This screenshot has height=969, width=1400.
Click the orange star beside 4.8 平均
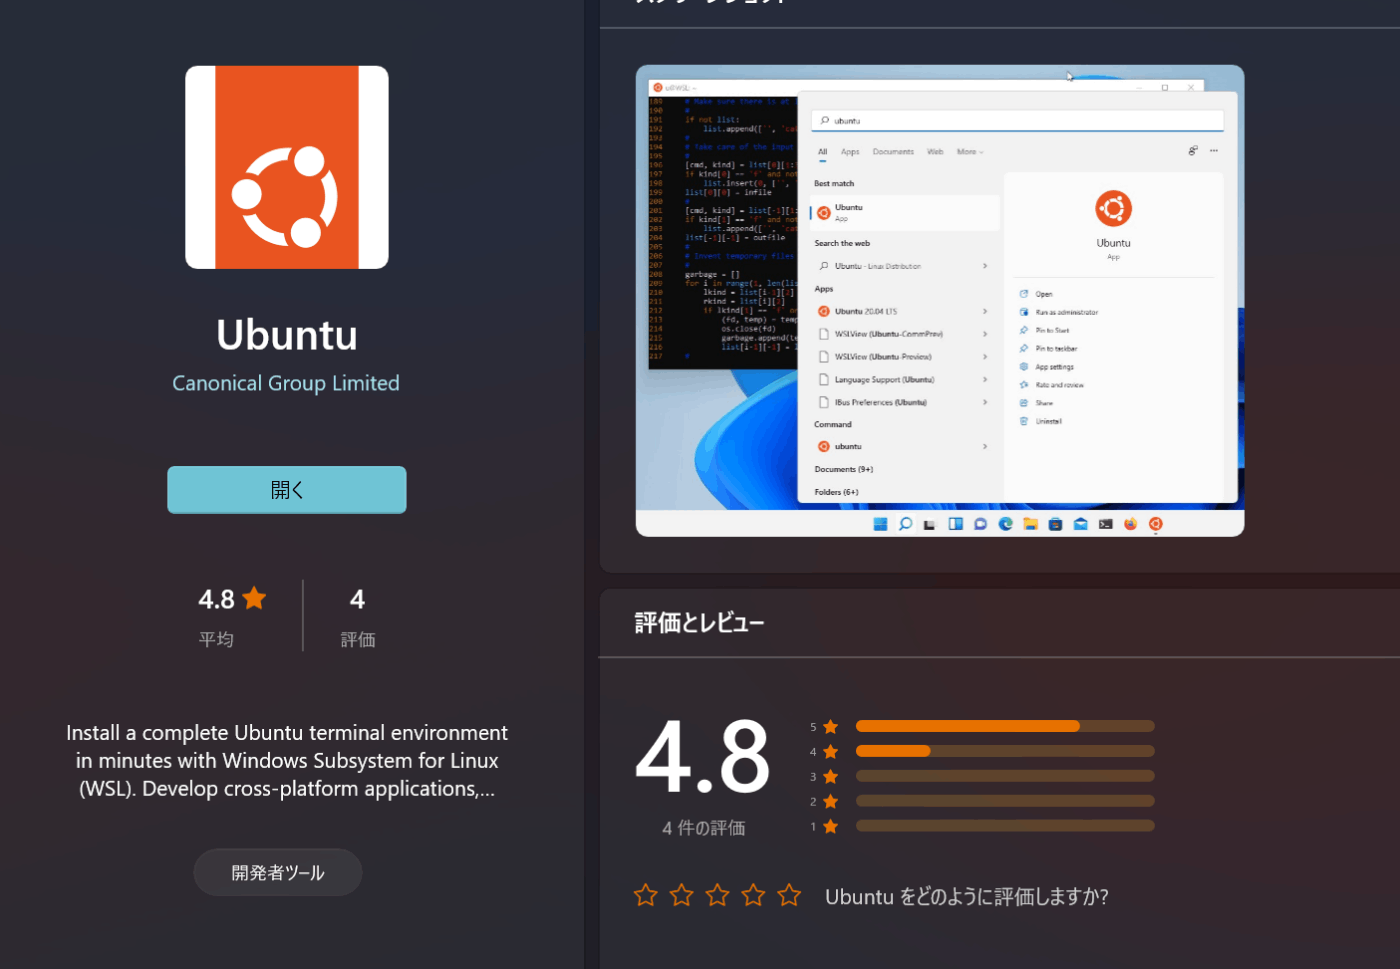click(255, 598)
